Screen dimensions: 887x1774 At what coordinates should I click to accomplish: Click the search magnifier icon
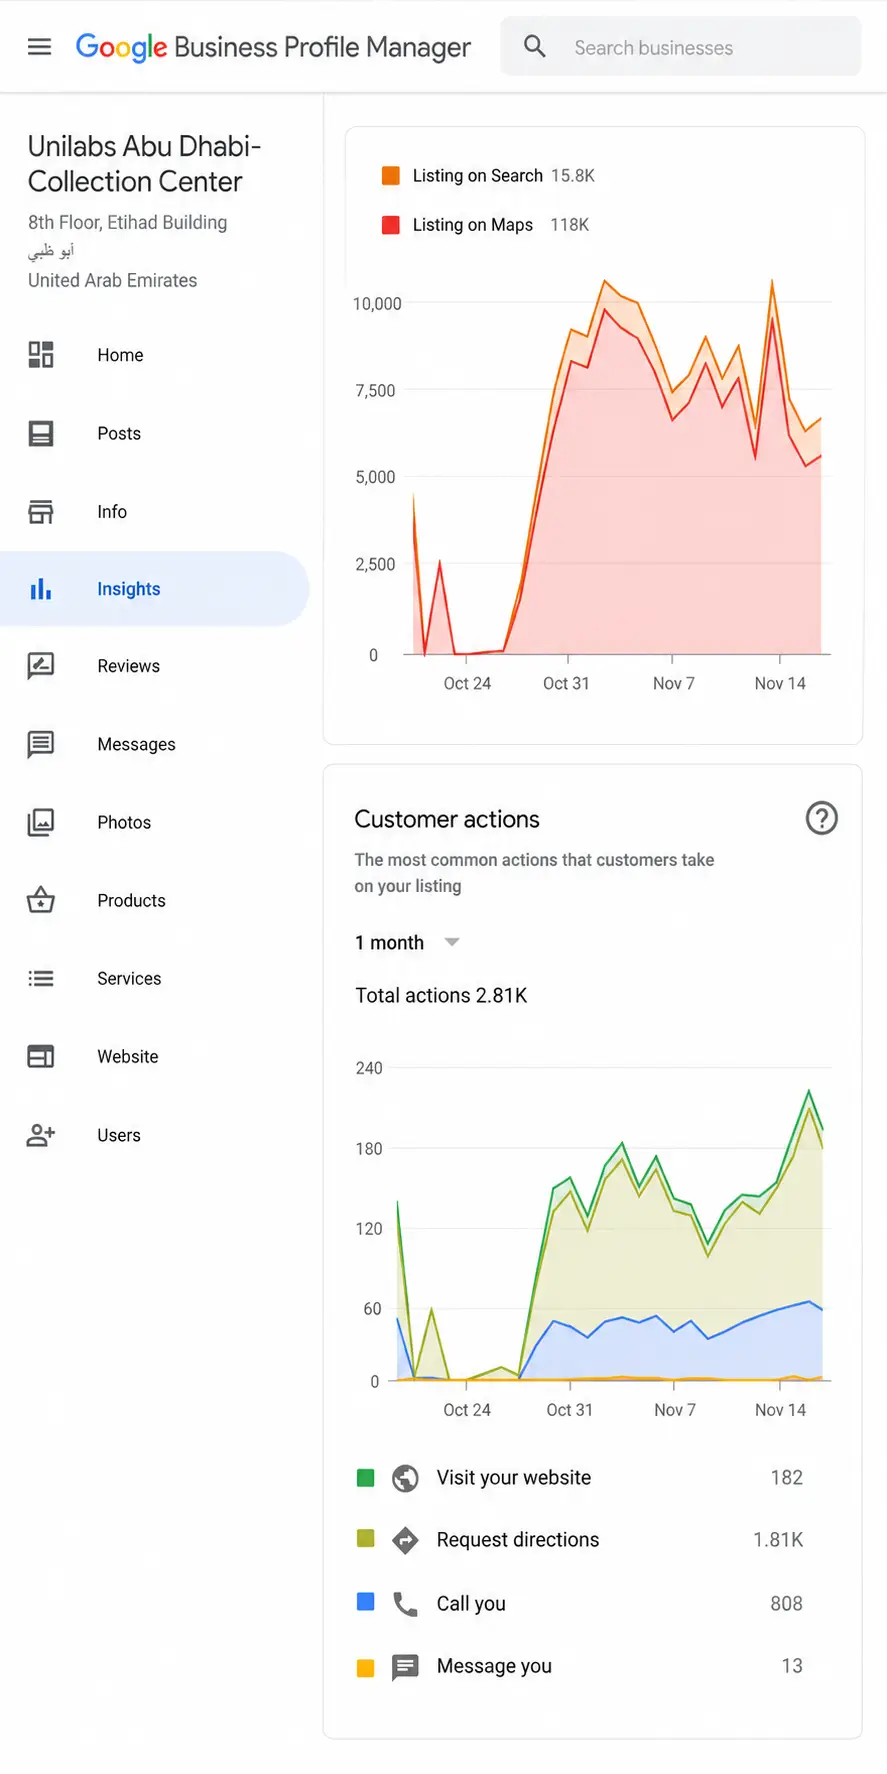[535, 46]
